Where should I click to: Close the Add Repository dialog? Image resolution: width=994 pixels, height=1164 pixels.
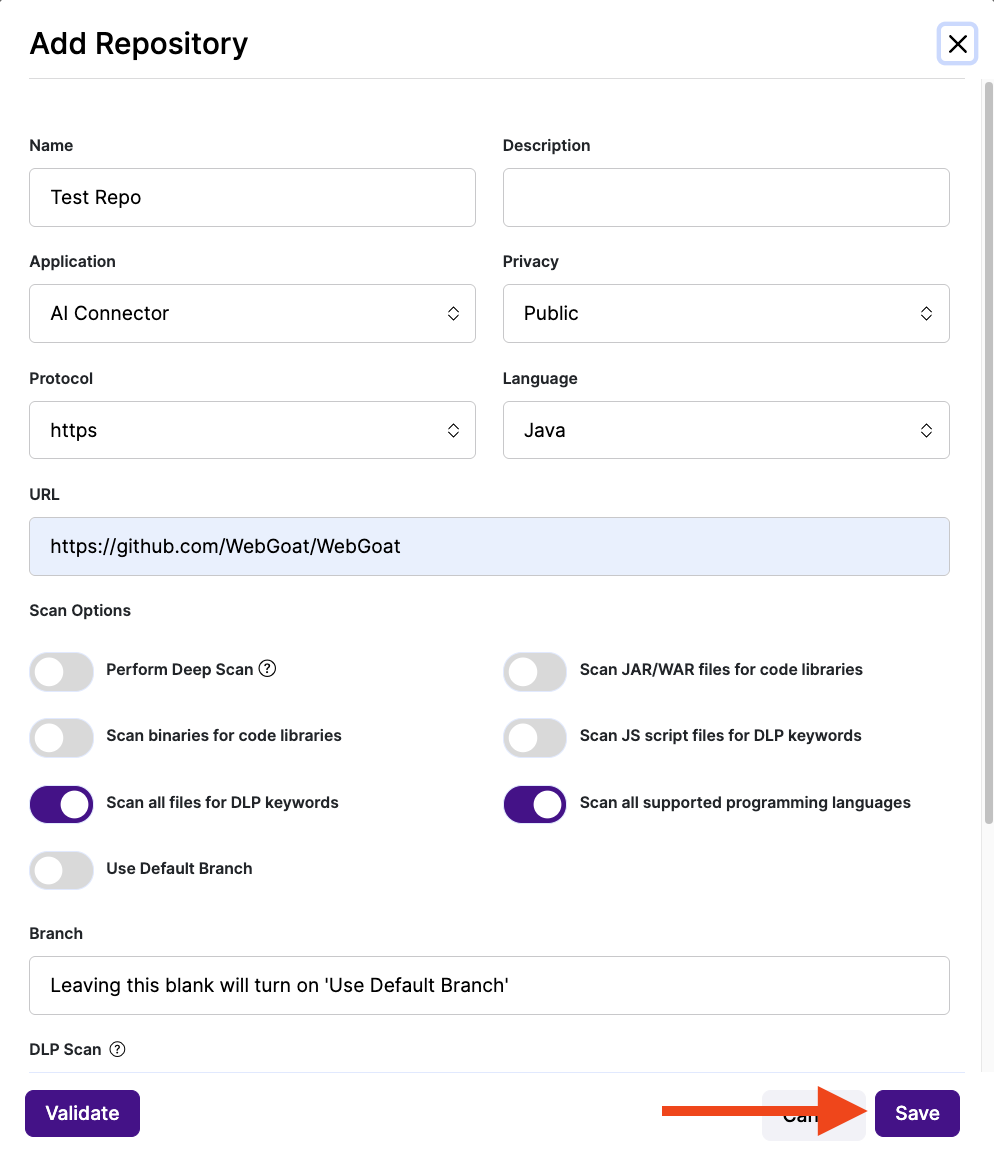point(957,44)
